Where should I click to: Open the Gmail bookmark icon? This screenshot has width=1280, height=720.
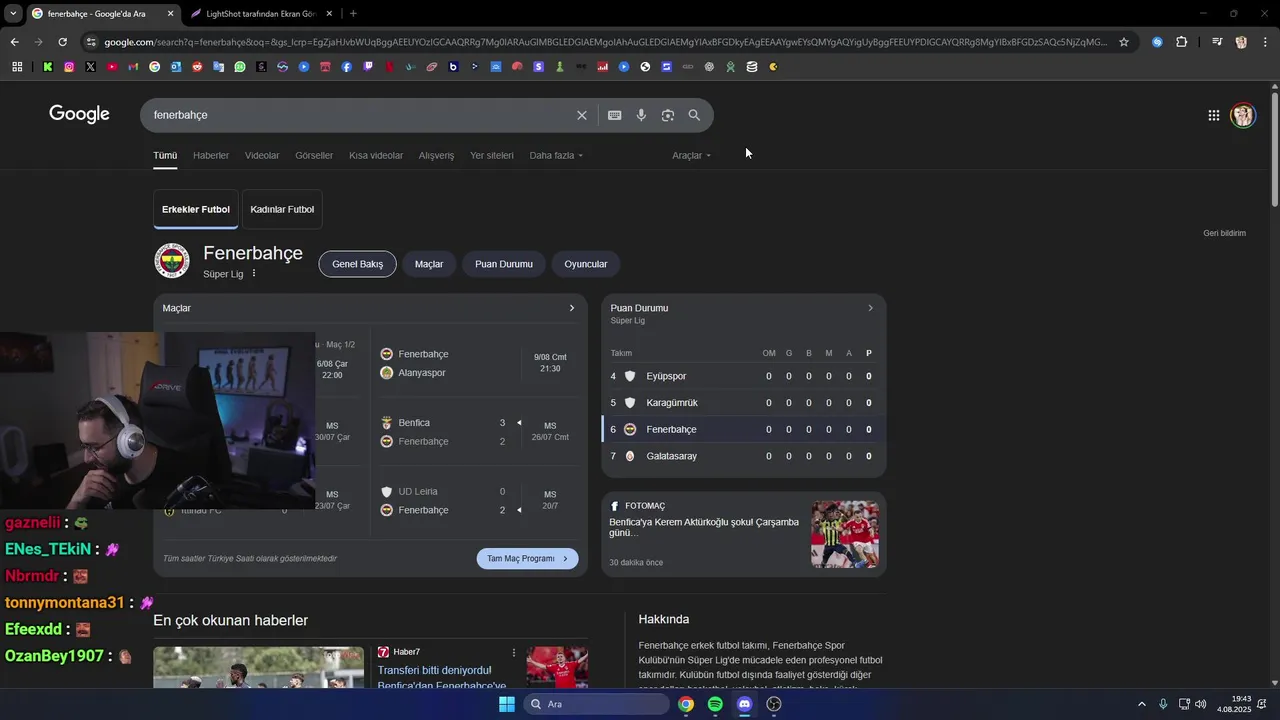coord(133,67)
